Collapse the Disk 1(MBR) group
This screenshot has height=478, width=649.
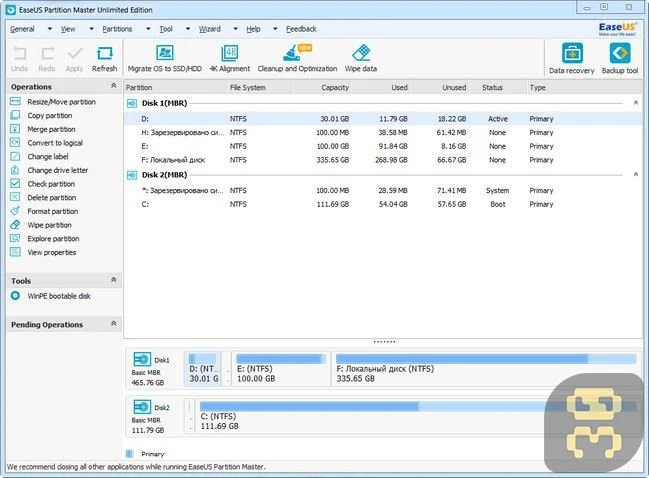(x=636, y=103)
